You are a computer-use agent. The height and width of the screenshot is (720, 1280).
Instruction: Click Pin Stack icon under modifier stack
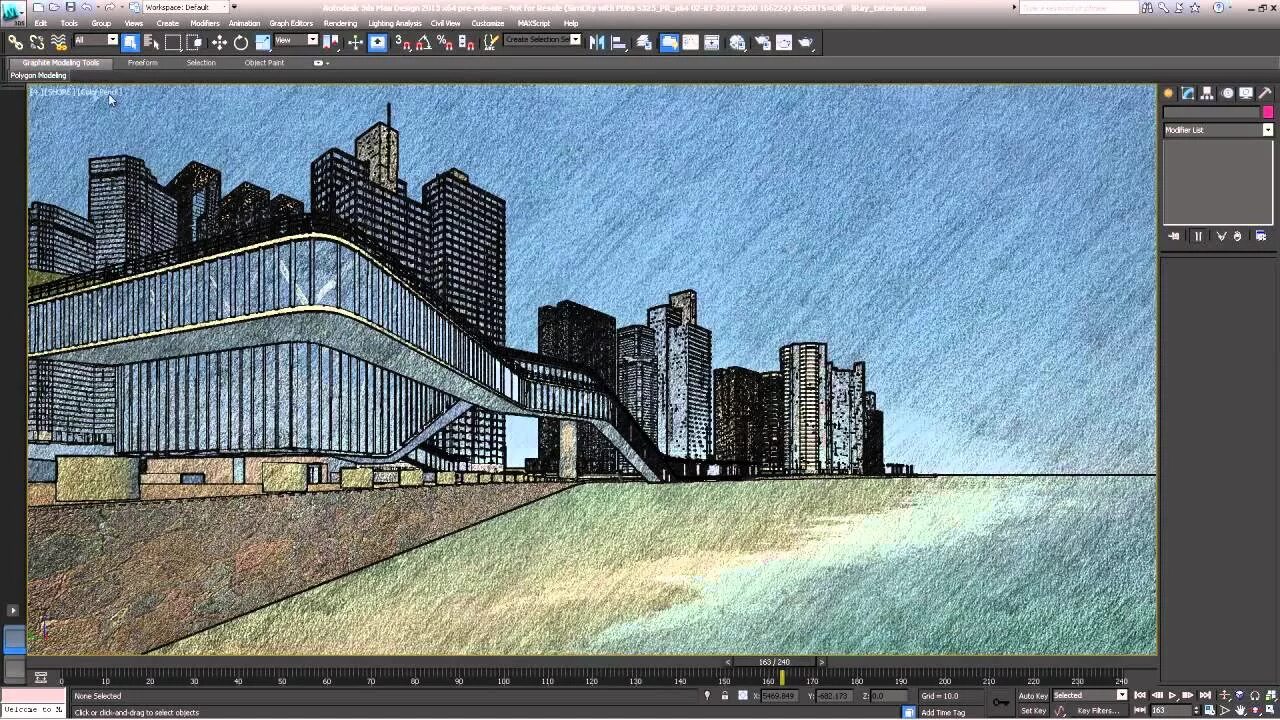pos(1174,236)
